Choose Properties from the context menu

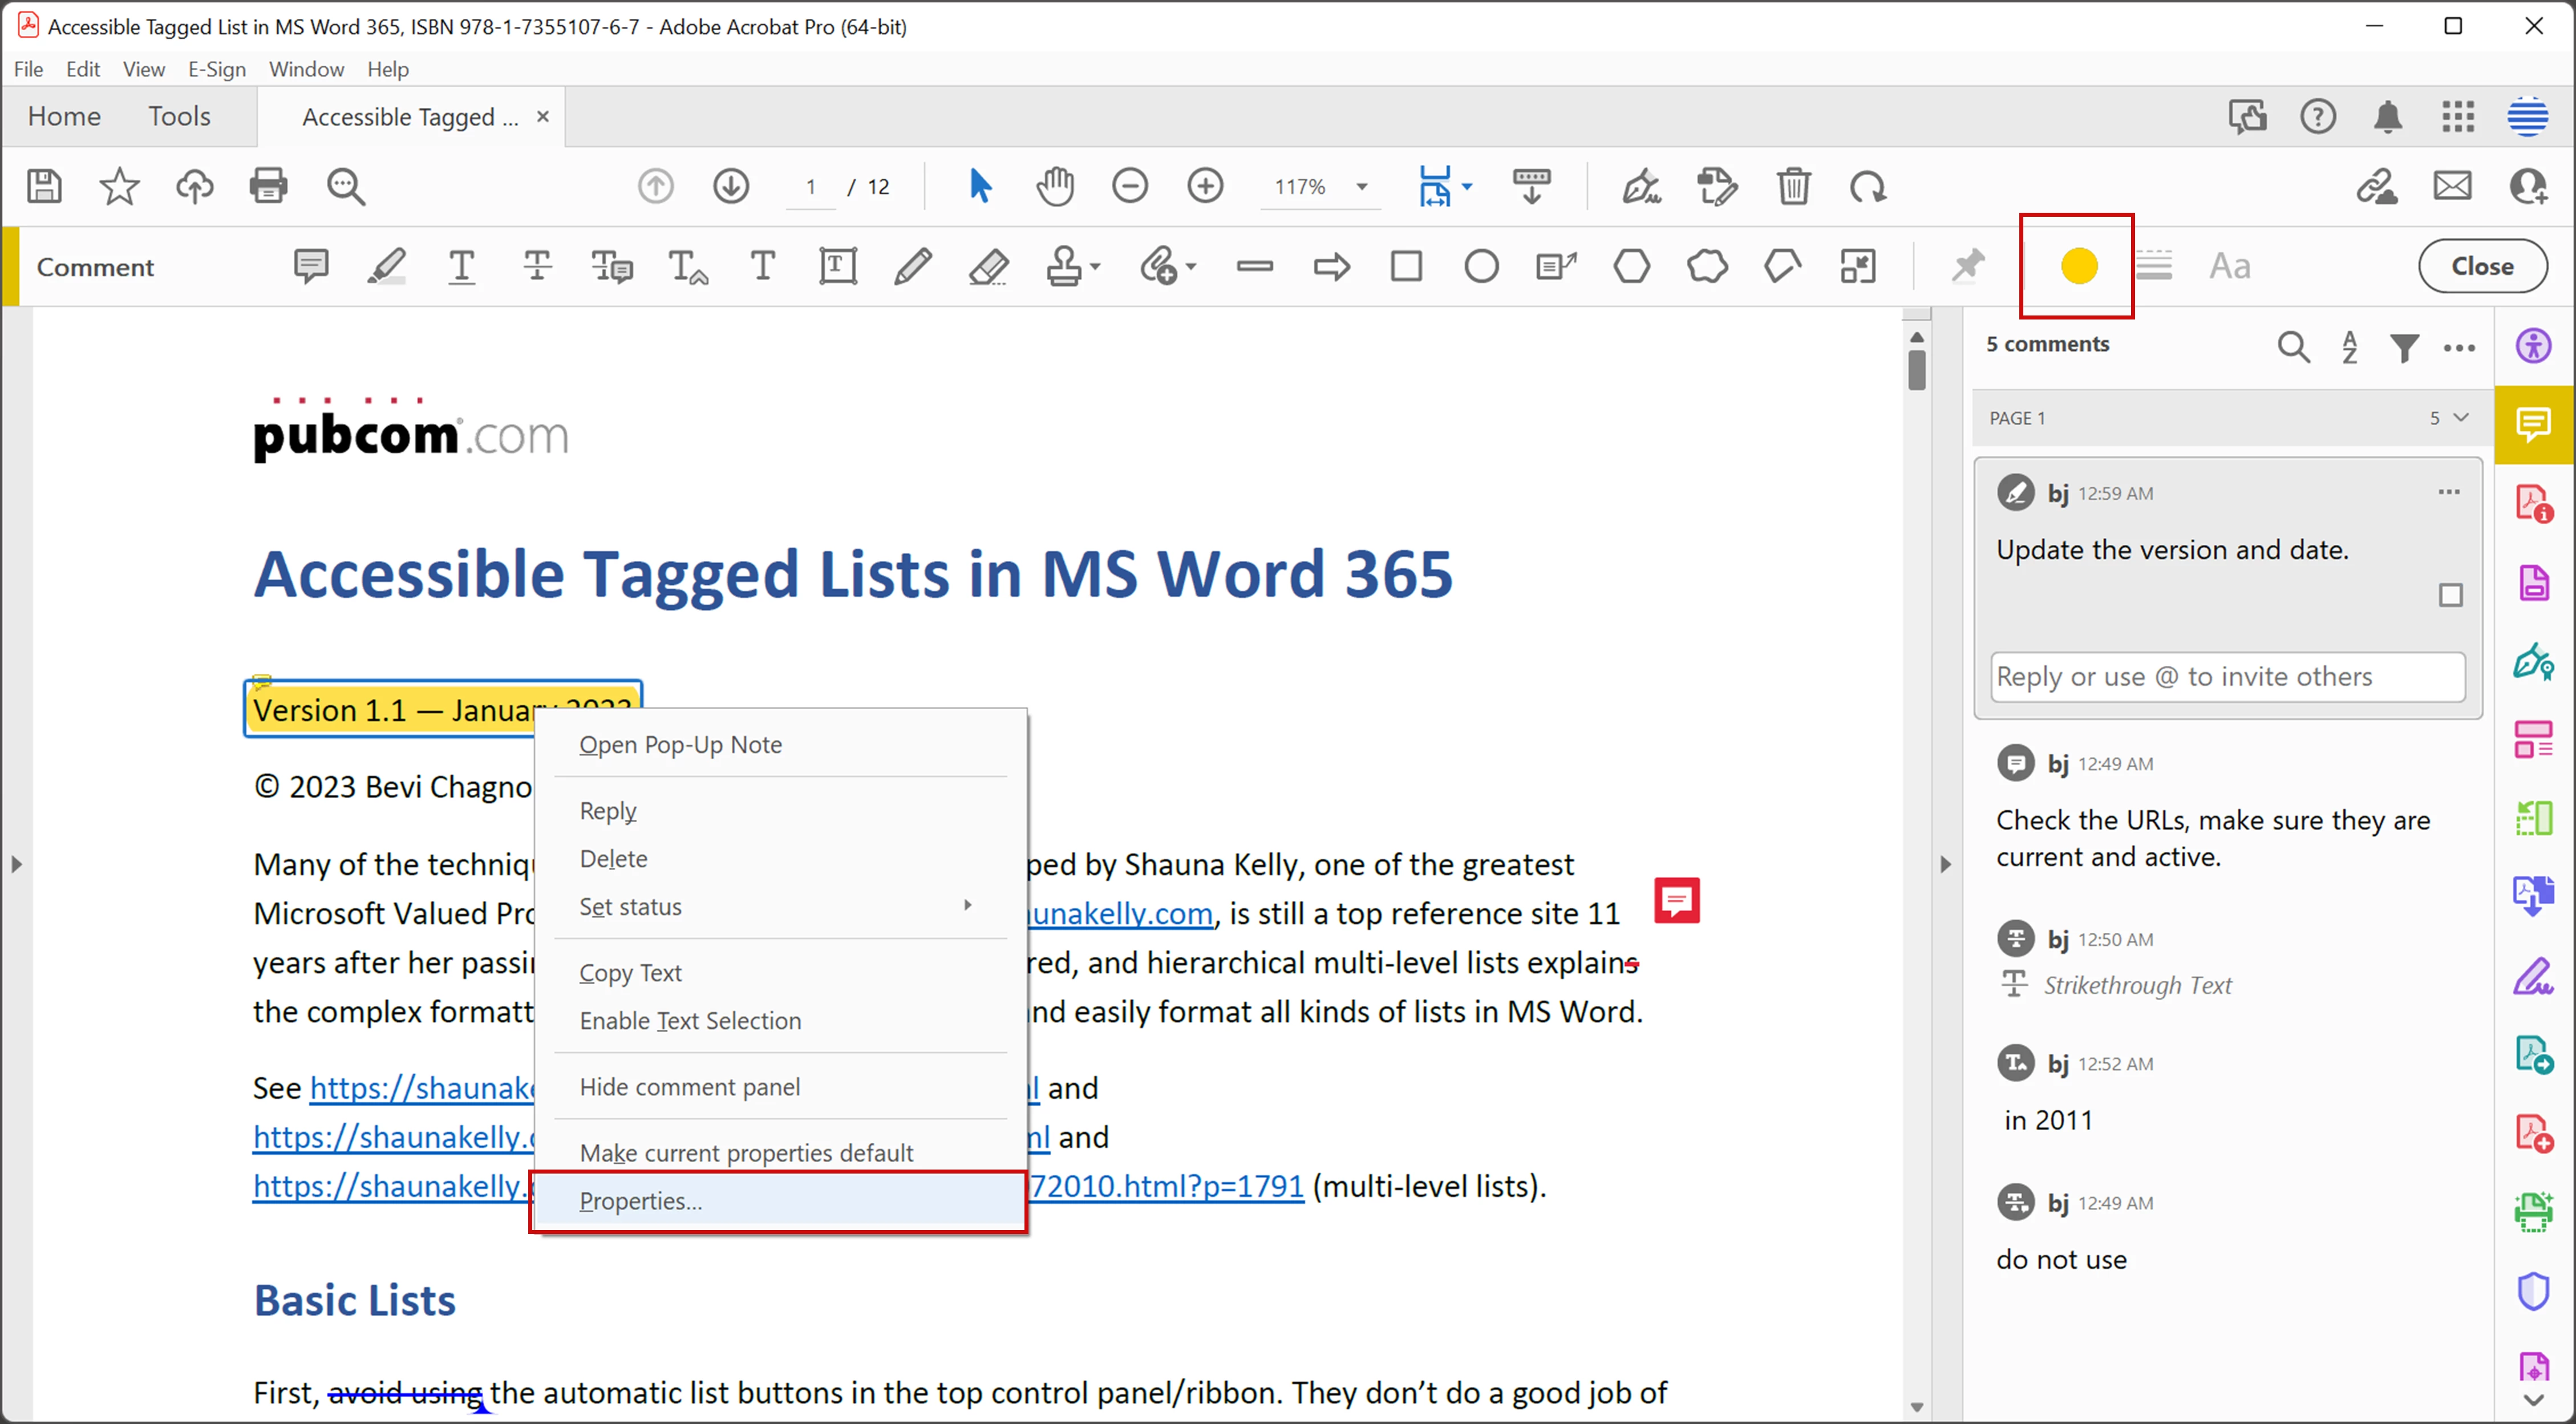640,1201
